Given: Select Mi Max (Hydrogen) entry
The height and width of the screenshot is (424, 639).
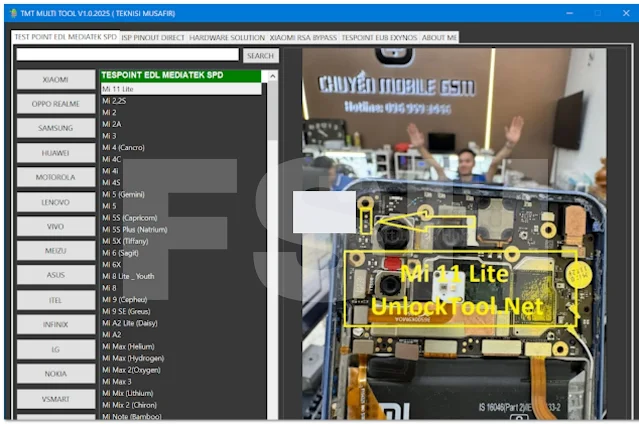Looking at the screenshot, I should (133, 358).
